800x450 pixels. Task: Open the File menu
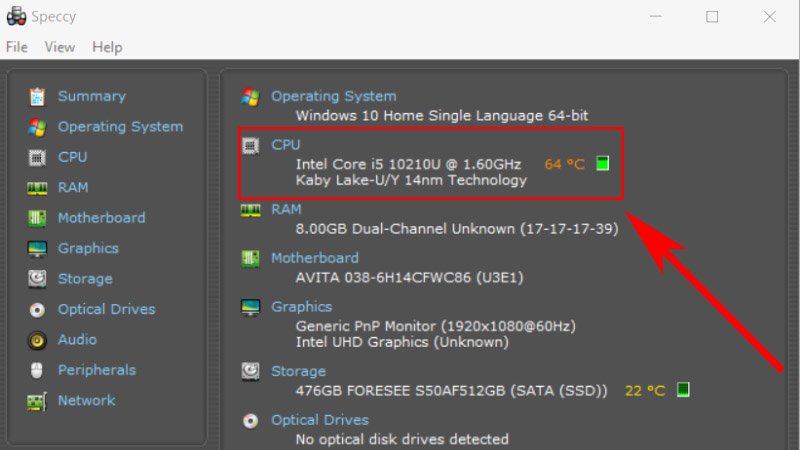[17, 47]
